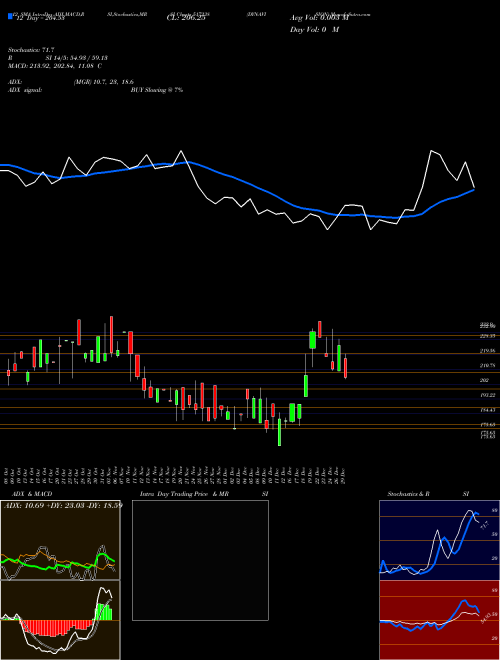
Task: Click the BUY Slowing @ 7% signal text
Action: (x=157, y=90)
